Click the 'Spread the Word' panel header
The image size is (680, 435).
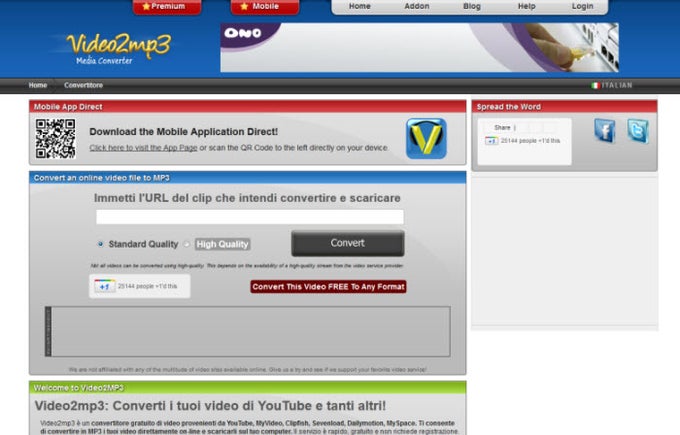(565, 107)
